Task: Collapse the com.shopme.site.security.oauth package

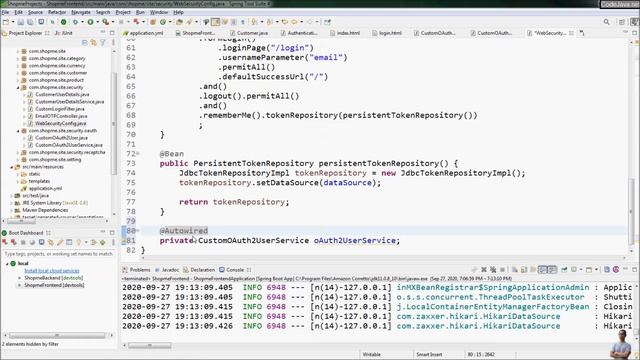Action: coord(18,131)
